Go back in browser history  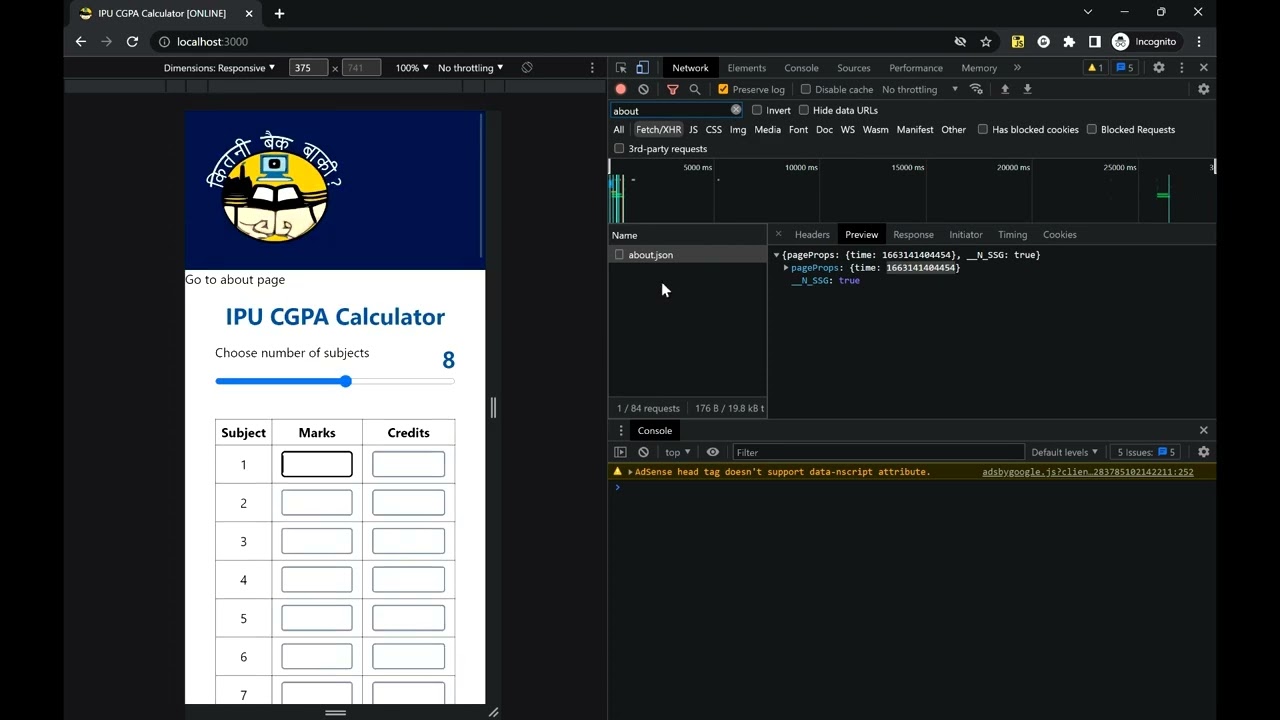click(x=81, y=42)
